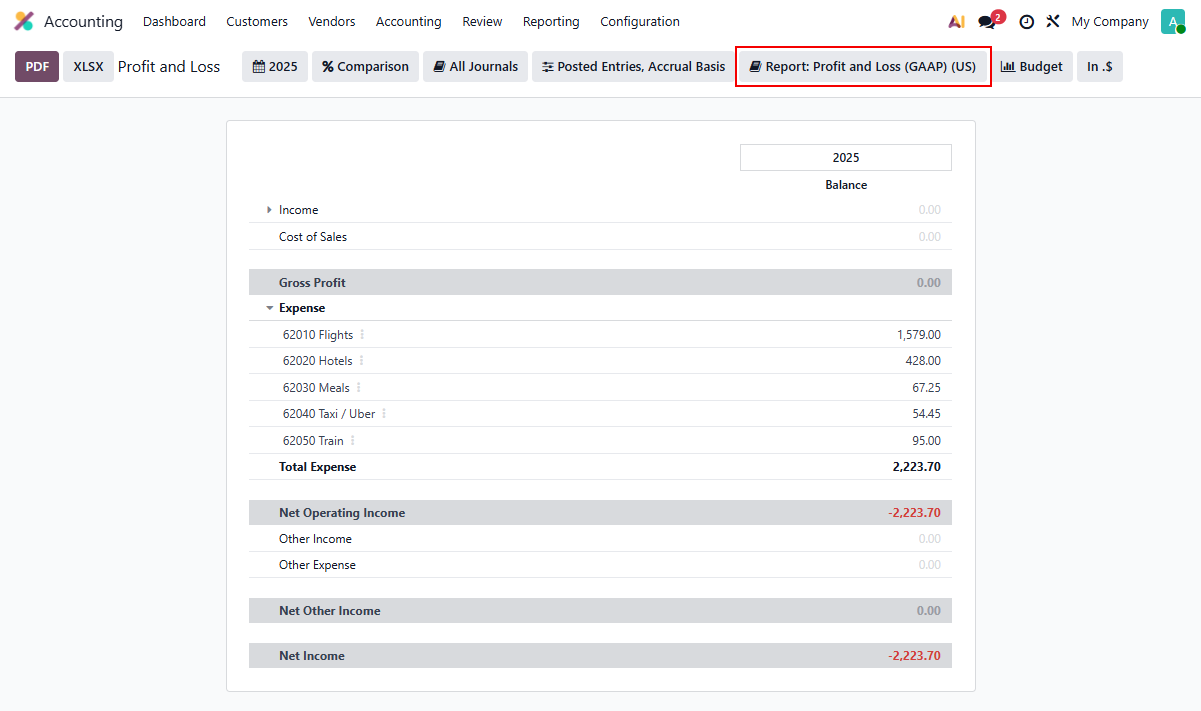
Task: Open the All Journals filter dropdown
Action: [476, 67]
